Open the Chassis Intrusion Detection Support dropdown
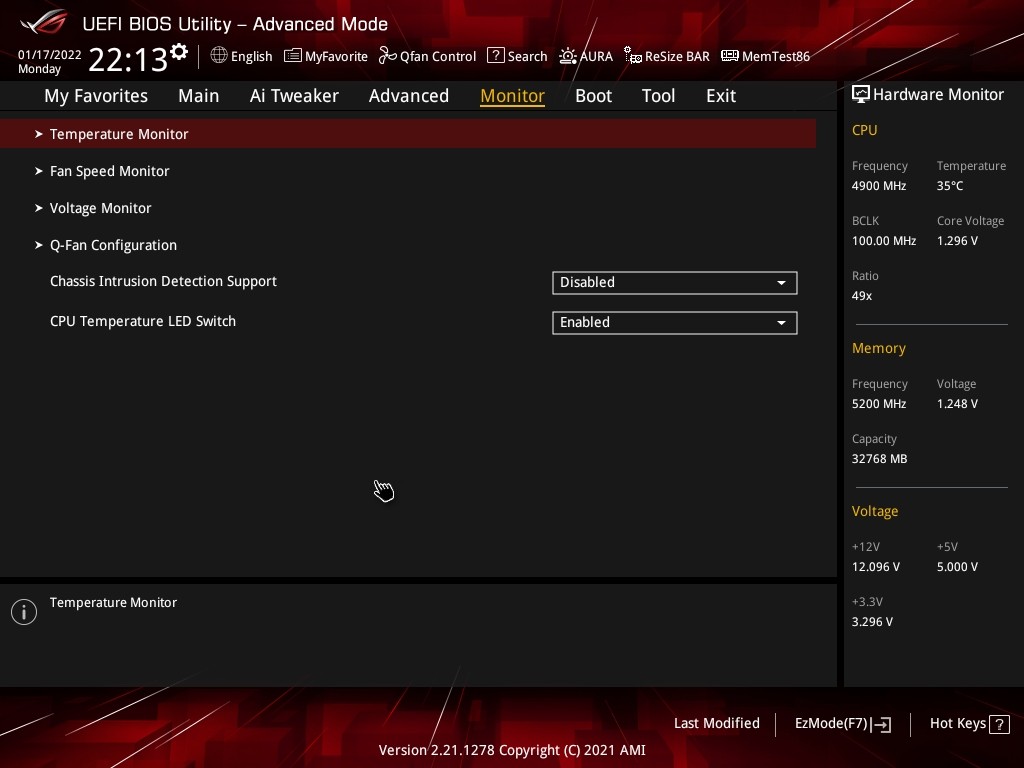 pyautogui.click(x=674, y=283)
